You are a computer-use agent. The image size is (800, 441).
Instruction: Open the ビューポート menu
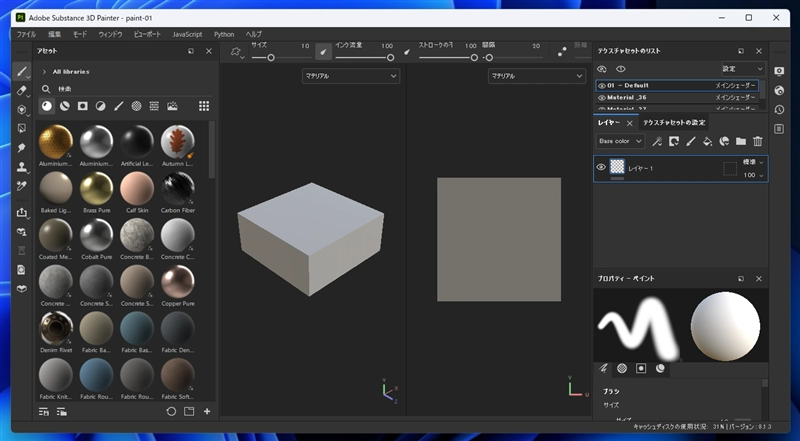pyautogui.click(x=147, y=34)
